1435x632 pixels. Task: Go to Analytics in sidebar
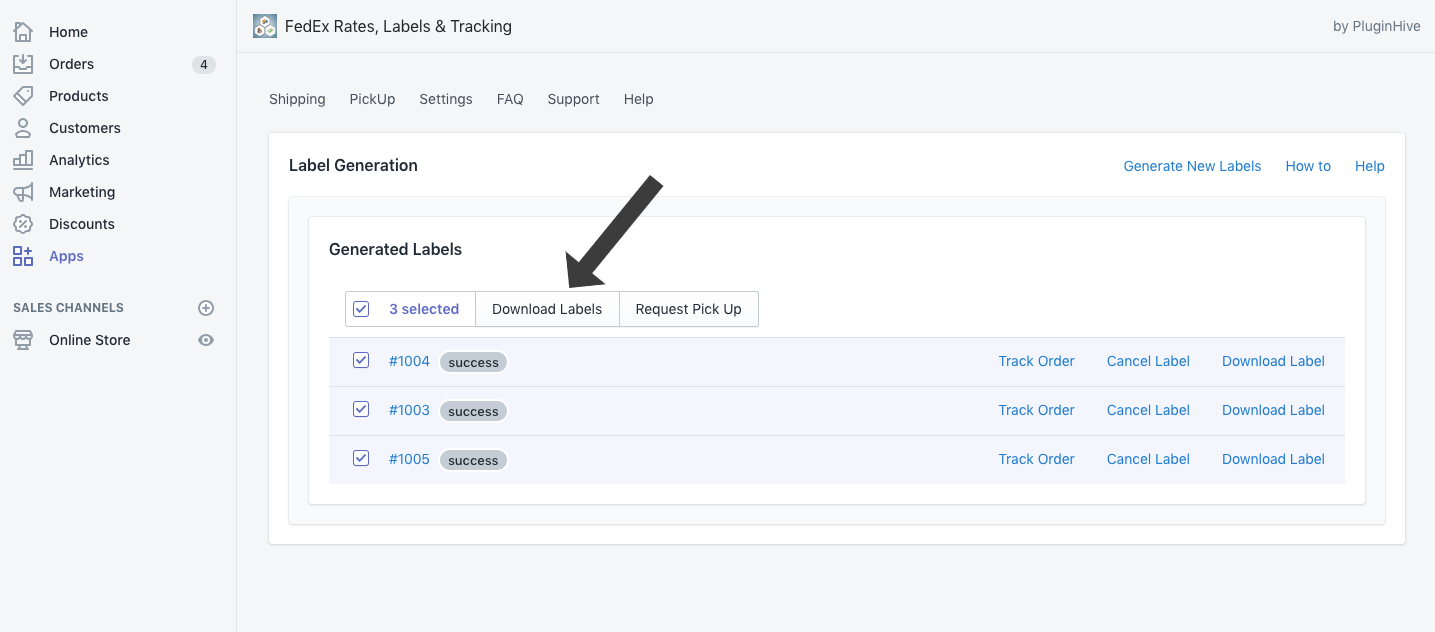pyautogui.click(x=79, y=160)
